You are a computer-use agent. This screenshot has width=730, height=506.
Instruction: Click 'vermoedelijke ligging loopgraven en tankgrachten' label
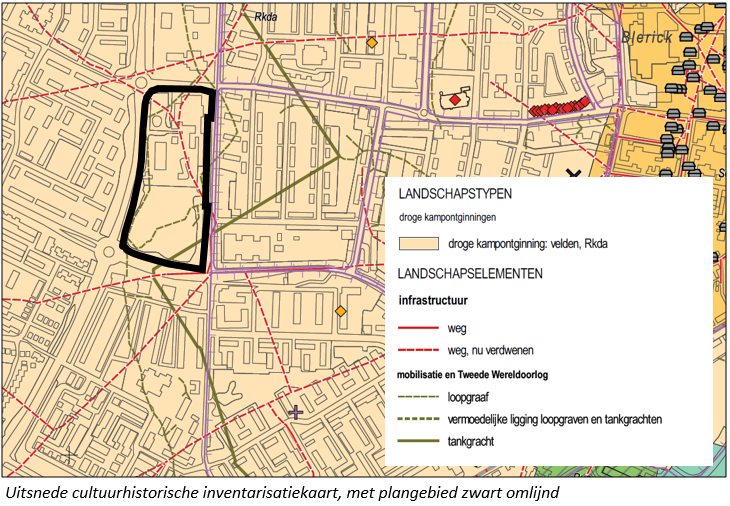554,419
